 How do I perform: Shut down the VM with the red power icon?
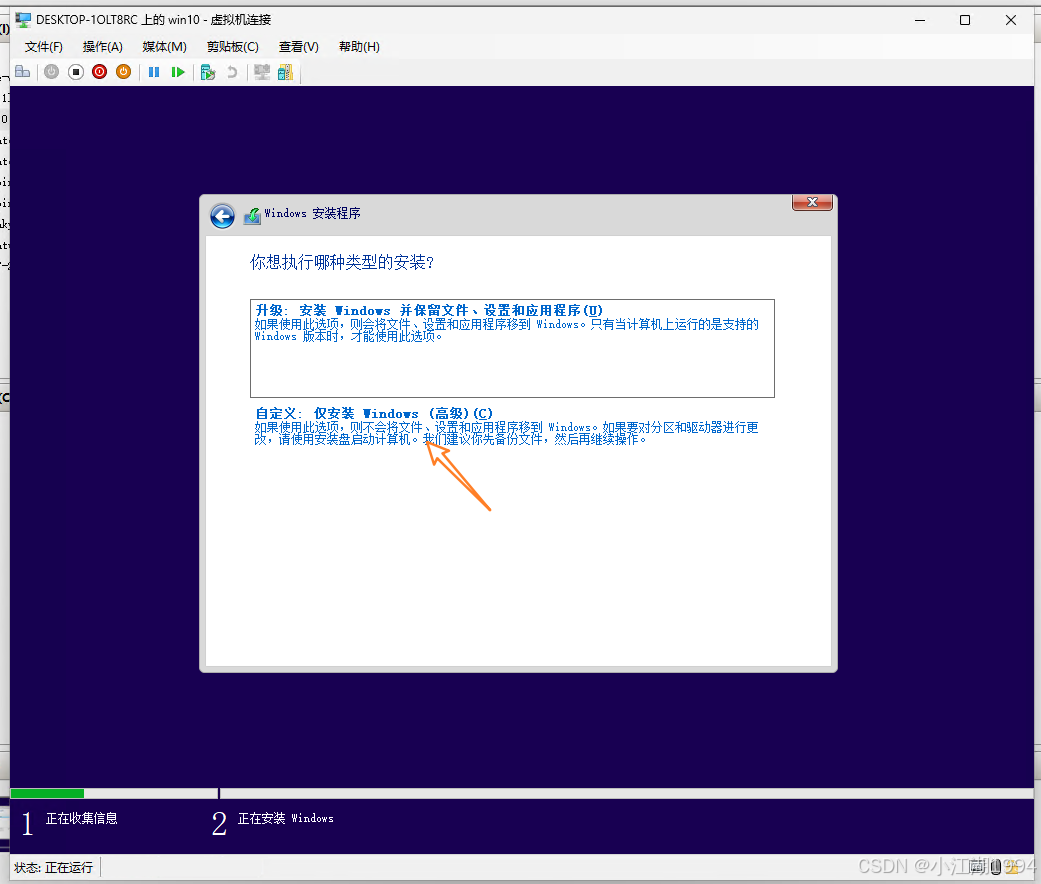pyautogui.click(x=100, y=72)
